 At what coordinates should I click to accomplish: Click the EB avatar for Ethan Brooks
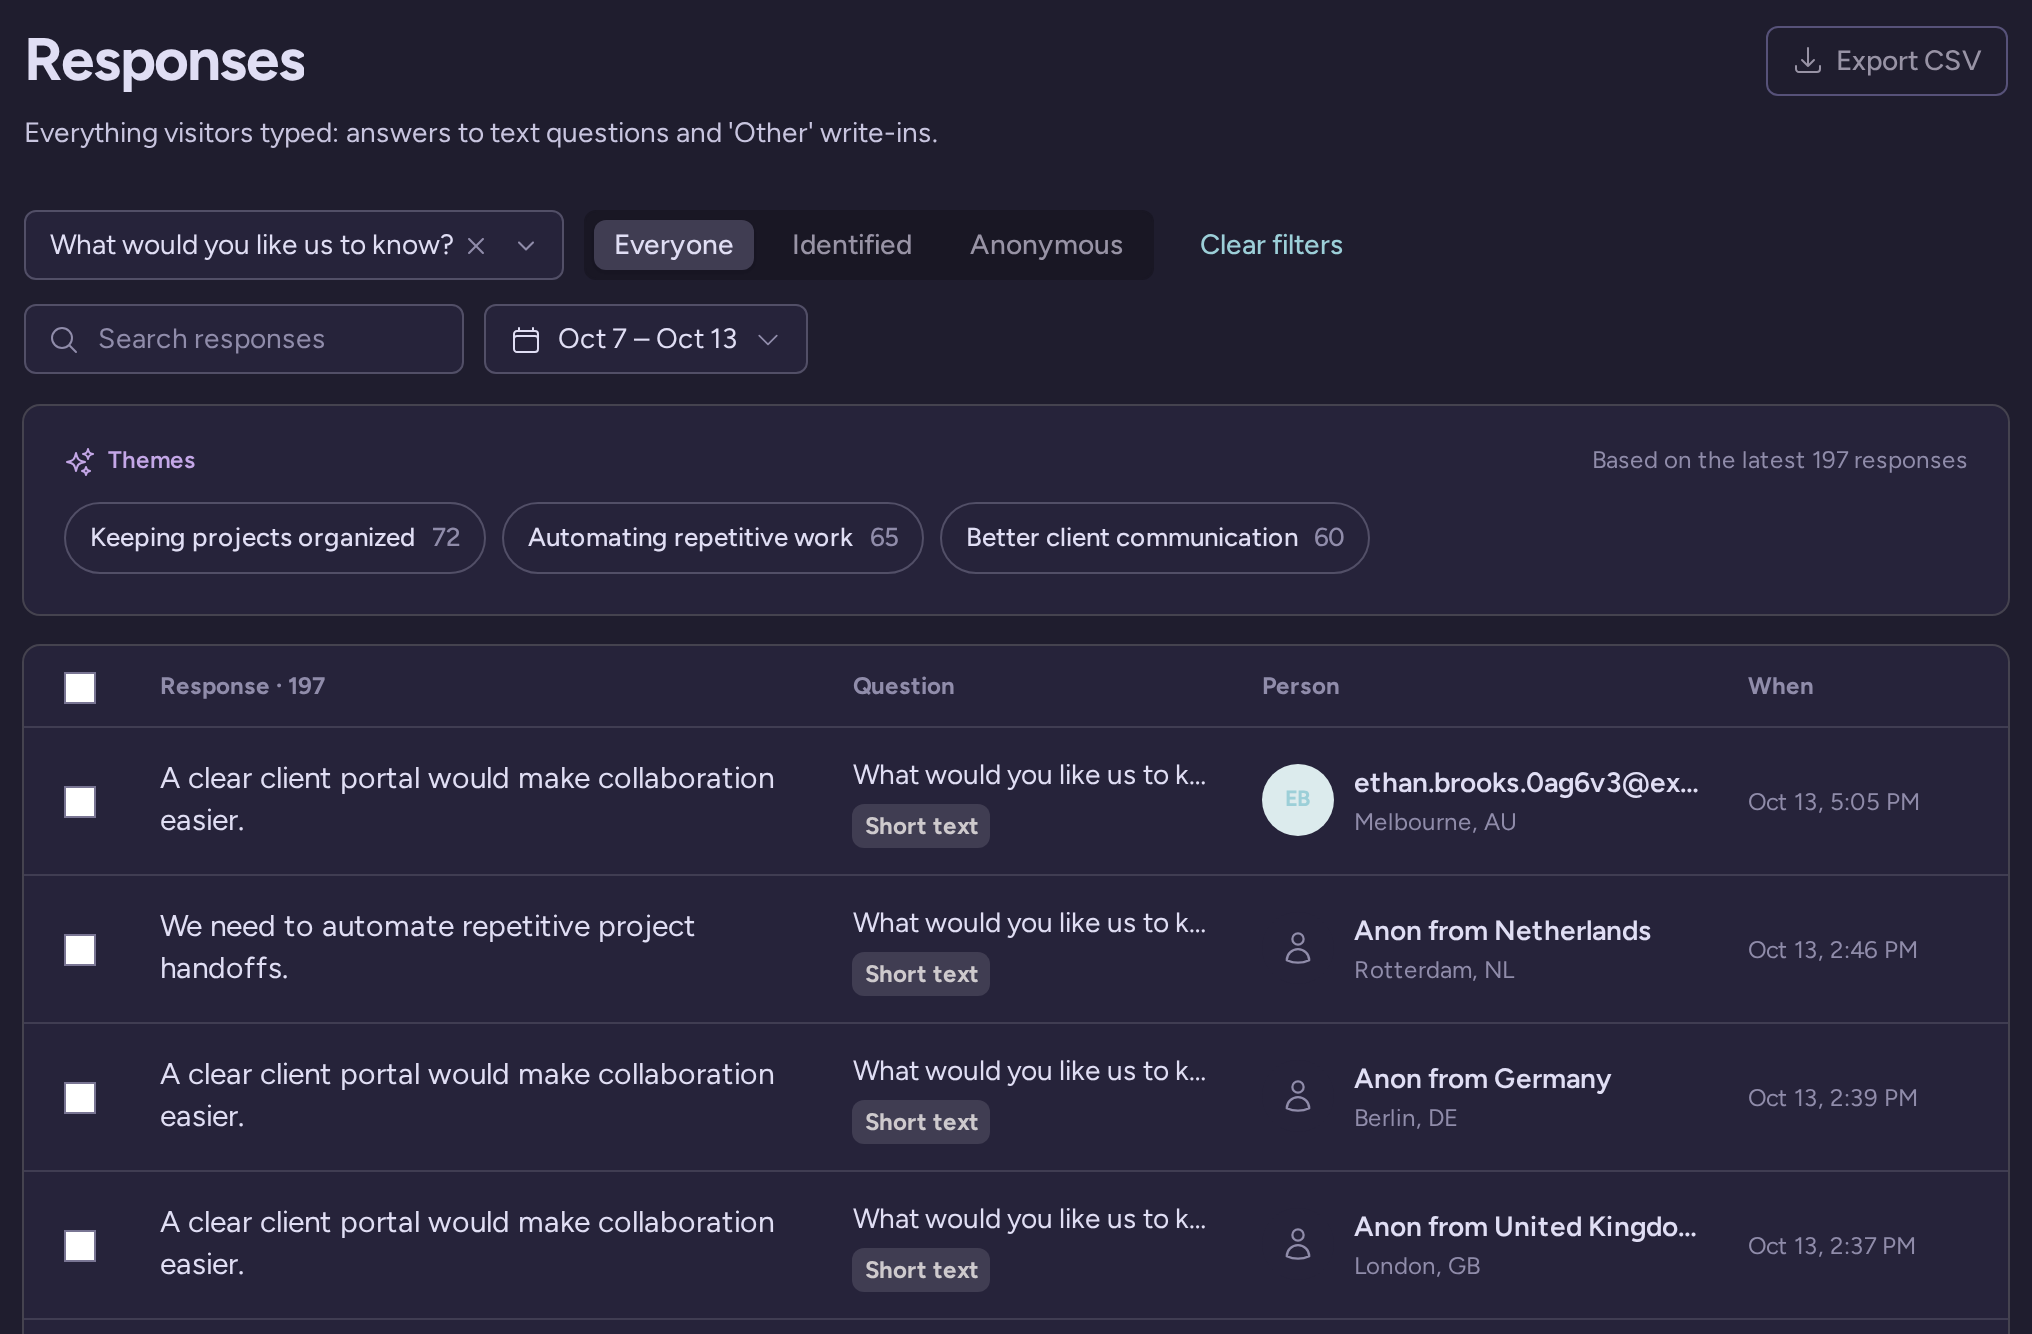click(x=1298, y=800)
